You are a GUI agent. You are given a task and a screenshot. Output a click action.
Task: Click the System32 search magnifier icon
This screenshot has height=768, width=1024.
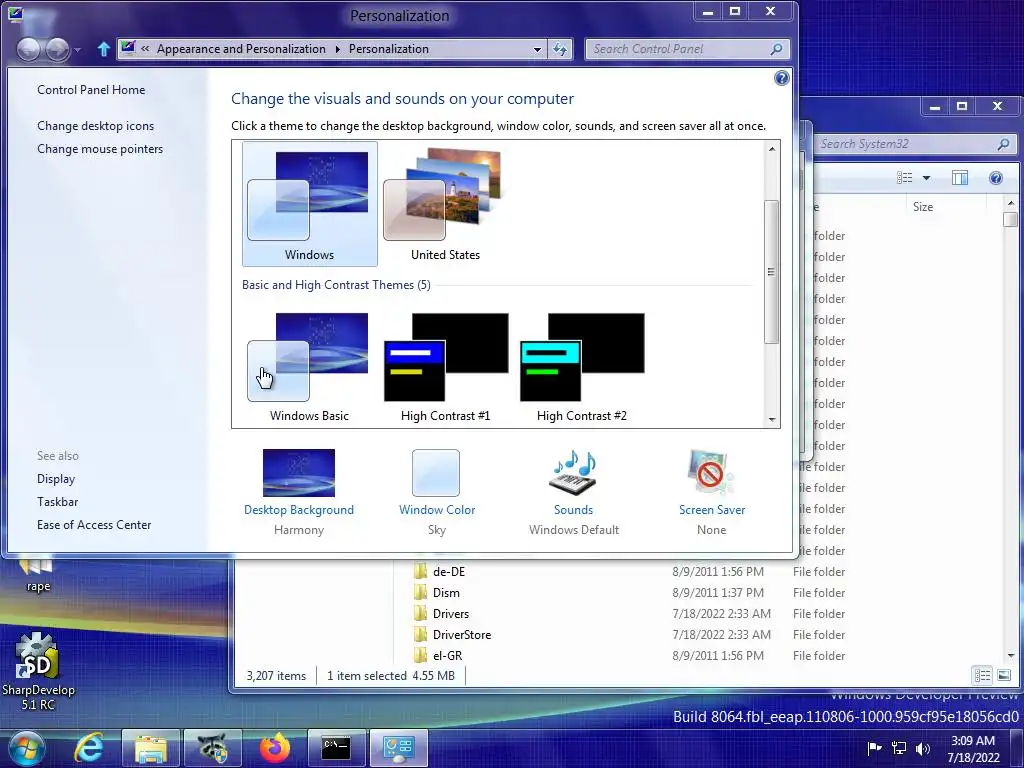point(1003,144)
